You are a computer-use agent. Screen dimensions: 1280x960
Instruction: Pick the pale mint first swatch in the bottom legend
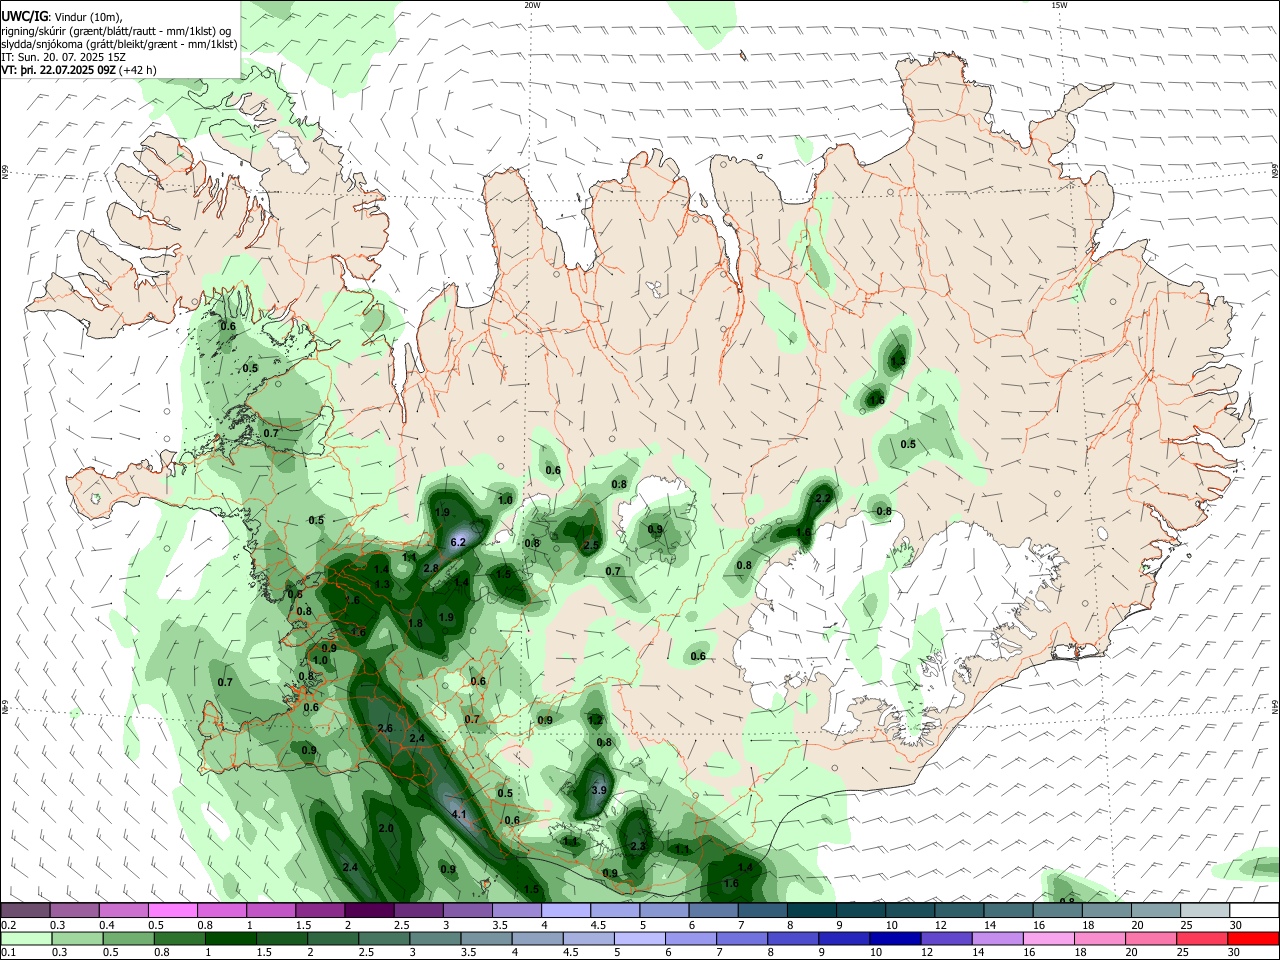tap(25, 938)
